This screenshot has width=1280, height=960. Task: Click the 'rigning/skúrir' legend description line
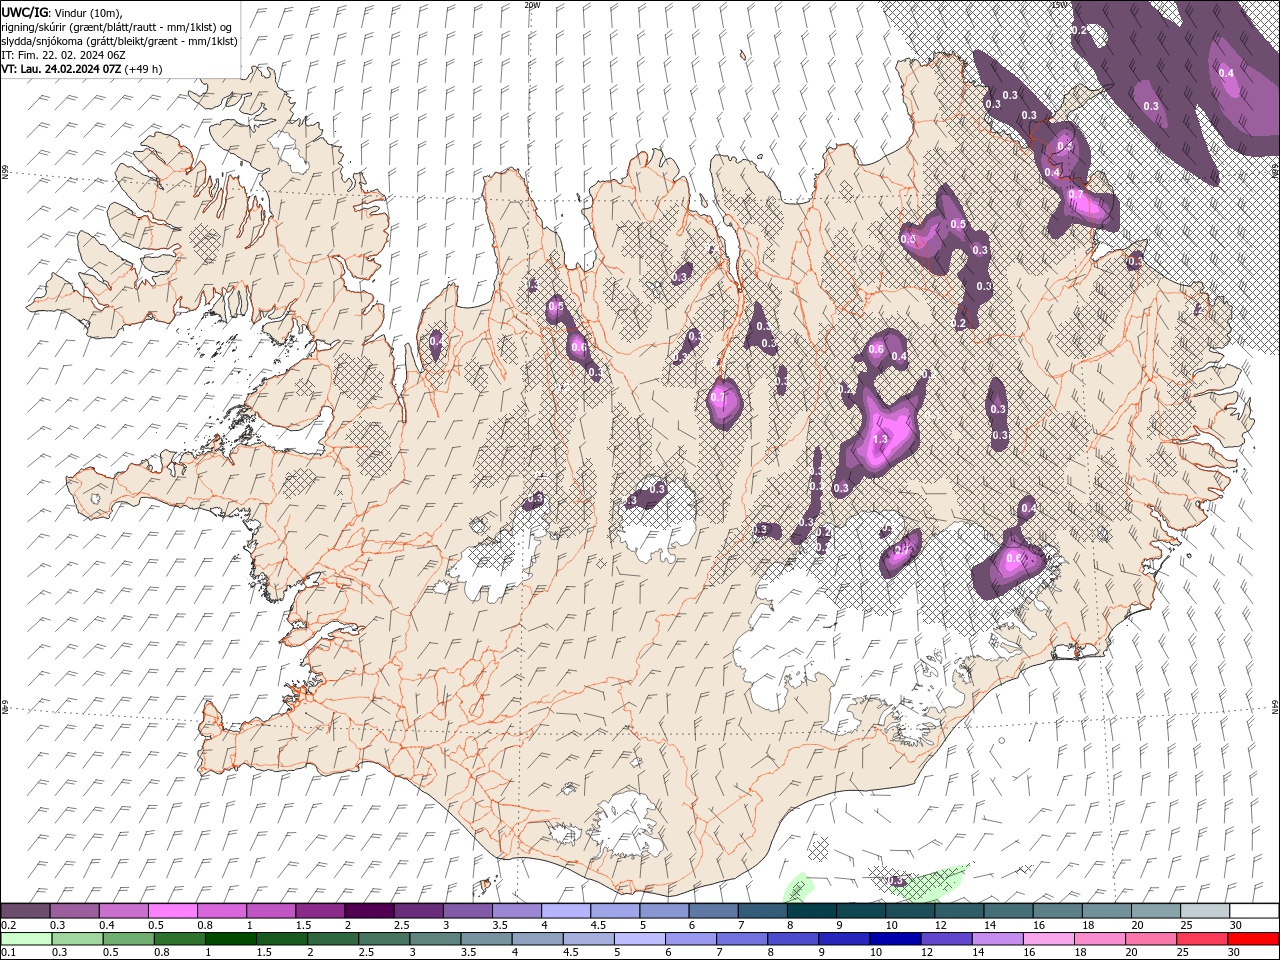(117, 27)
